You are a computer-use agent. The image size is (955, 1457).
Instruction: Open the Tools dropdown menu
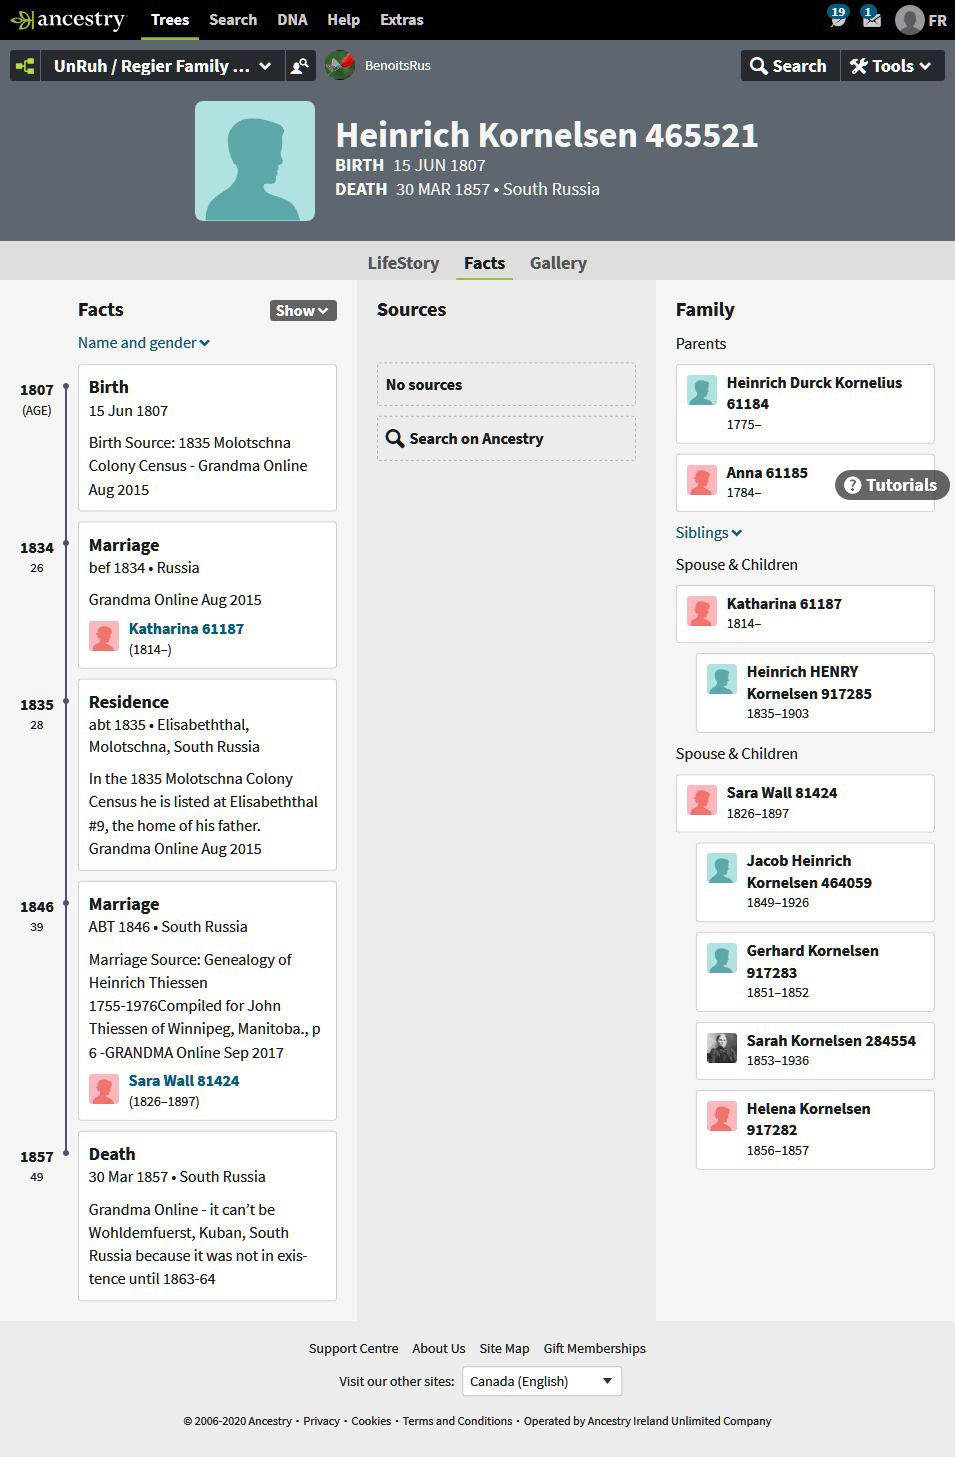(891, 66)
